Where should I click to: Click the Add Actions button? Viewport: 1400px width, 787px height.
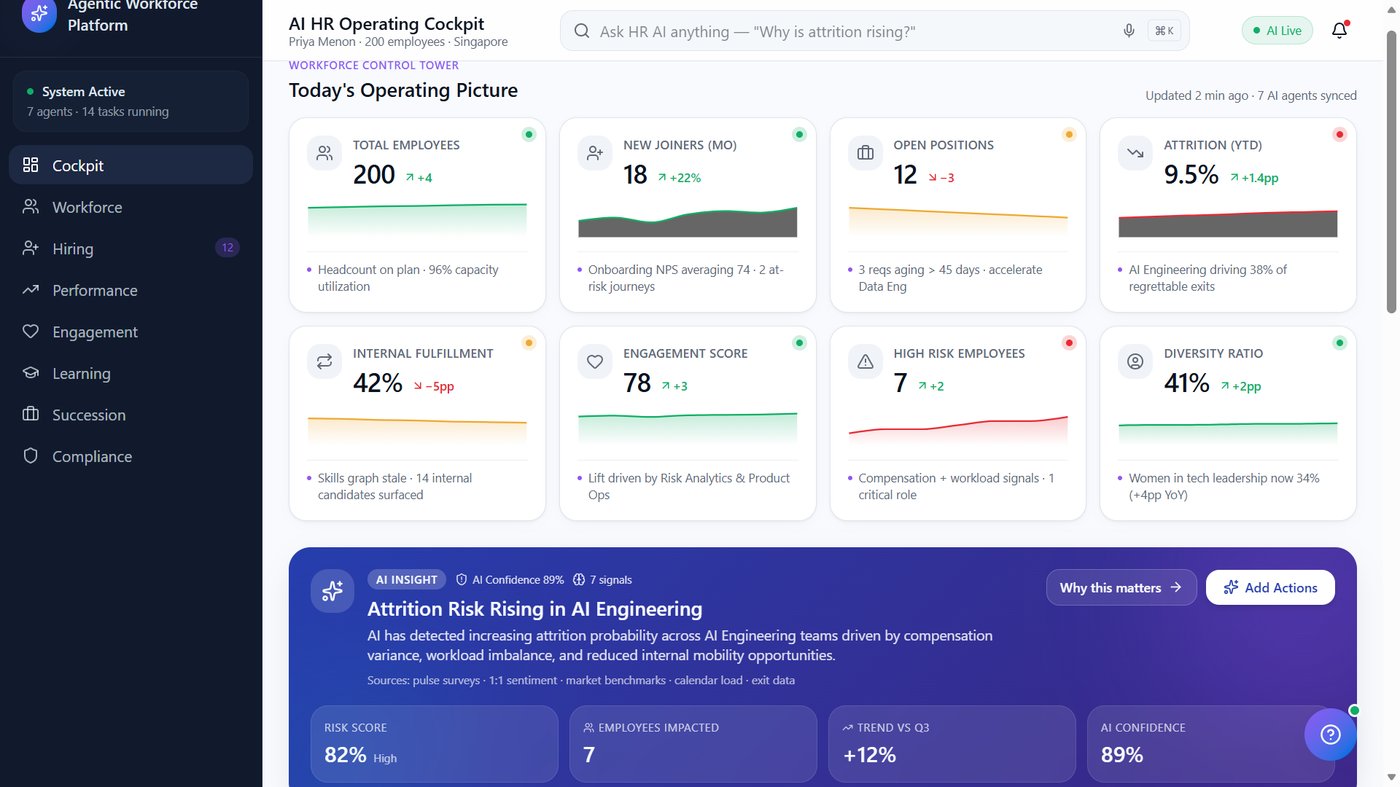[x=1270, y=588]
